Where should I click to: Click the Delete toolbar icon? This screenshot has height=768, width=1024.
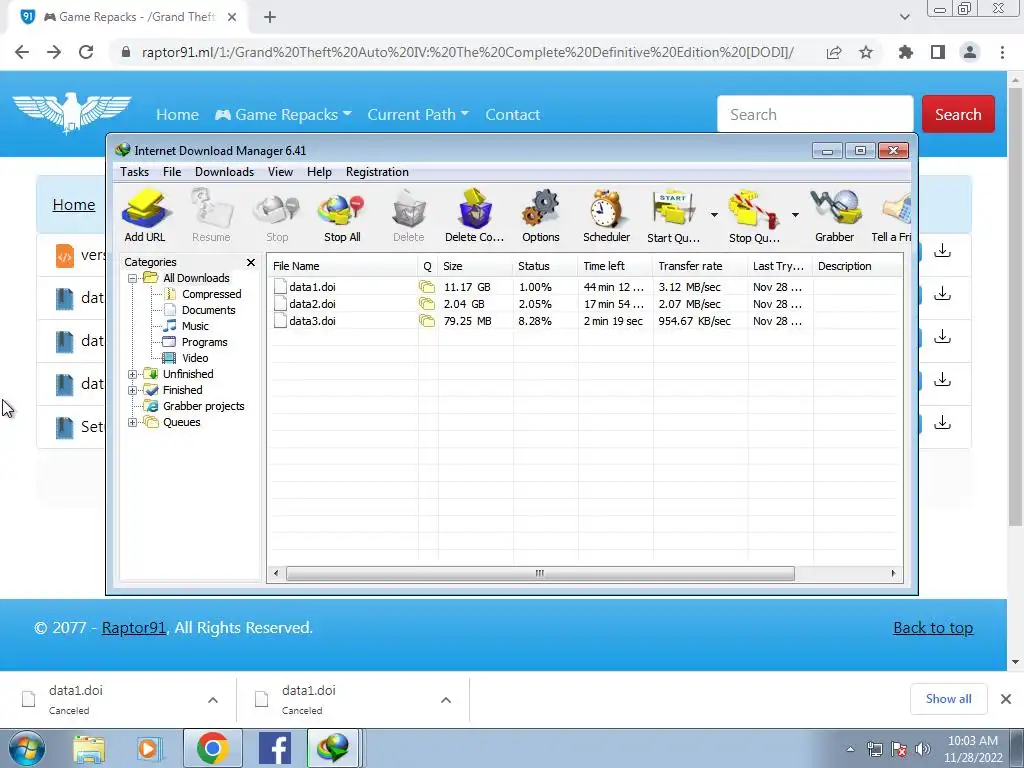(409, 216)
